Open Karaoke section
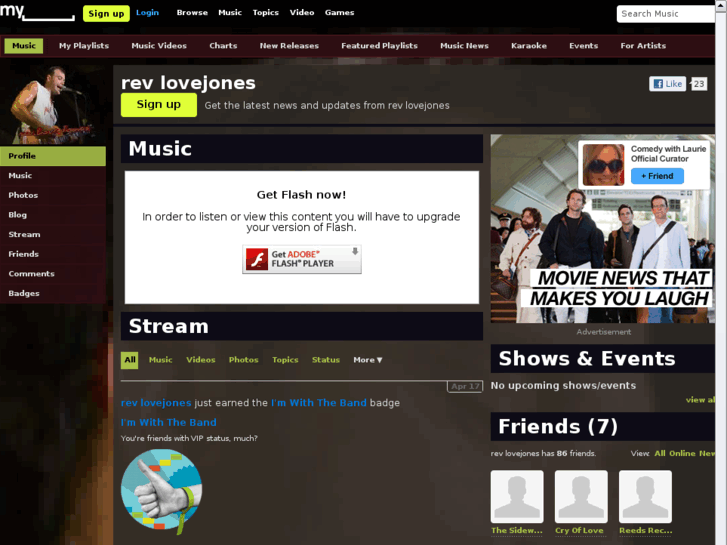Image resolution: width=727 pixels, height=545 pixels. click(529, 46)
